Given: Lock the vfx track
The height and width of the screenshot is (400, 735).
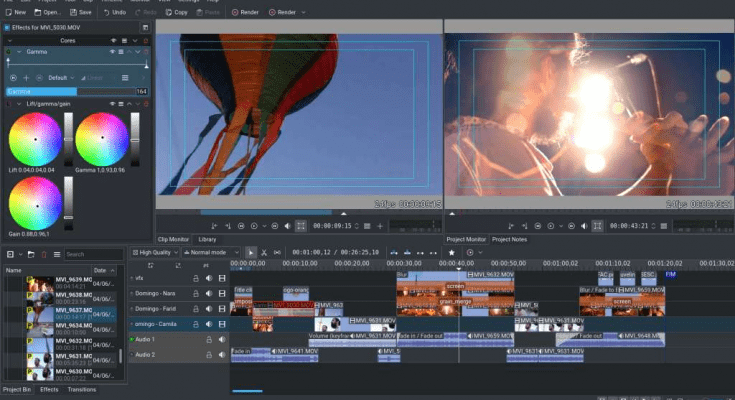Looking at the screenshot, I should [x=196, y=279].
